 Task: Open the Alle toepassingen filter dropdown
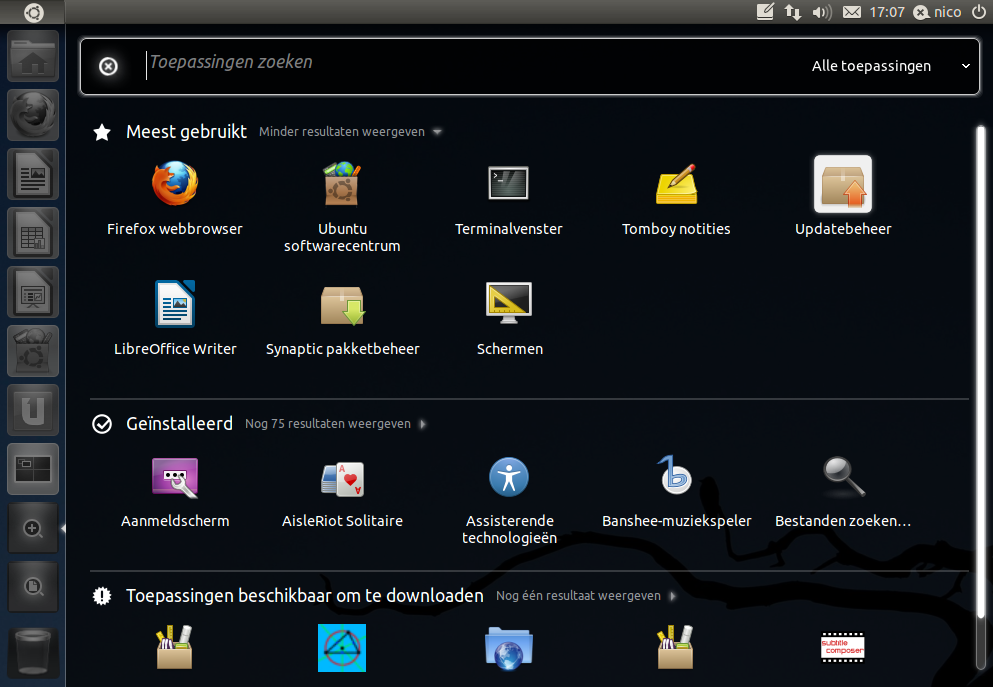coord(890,66)
